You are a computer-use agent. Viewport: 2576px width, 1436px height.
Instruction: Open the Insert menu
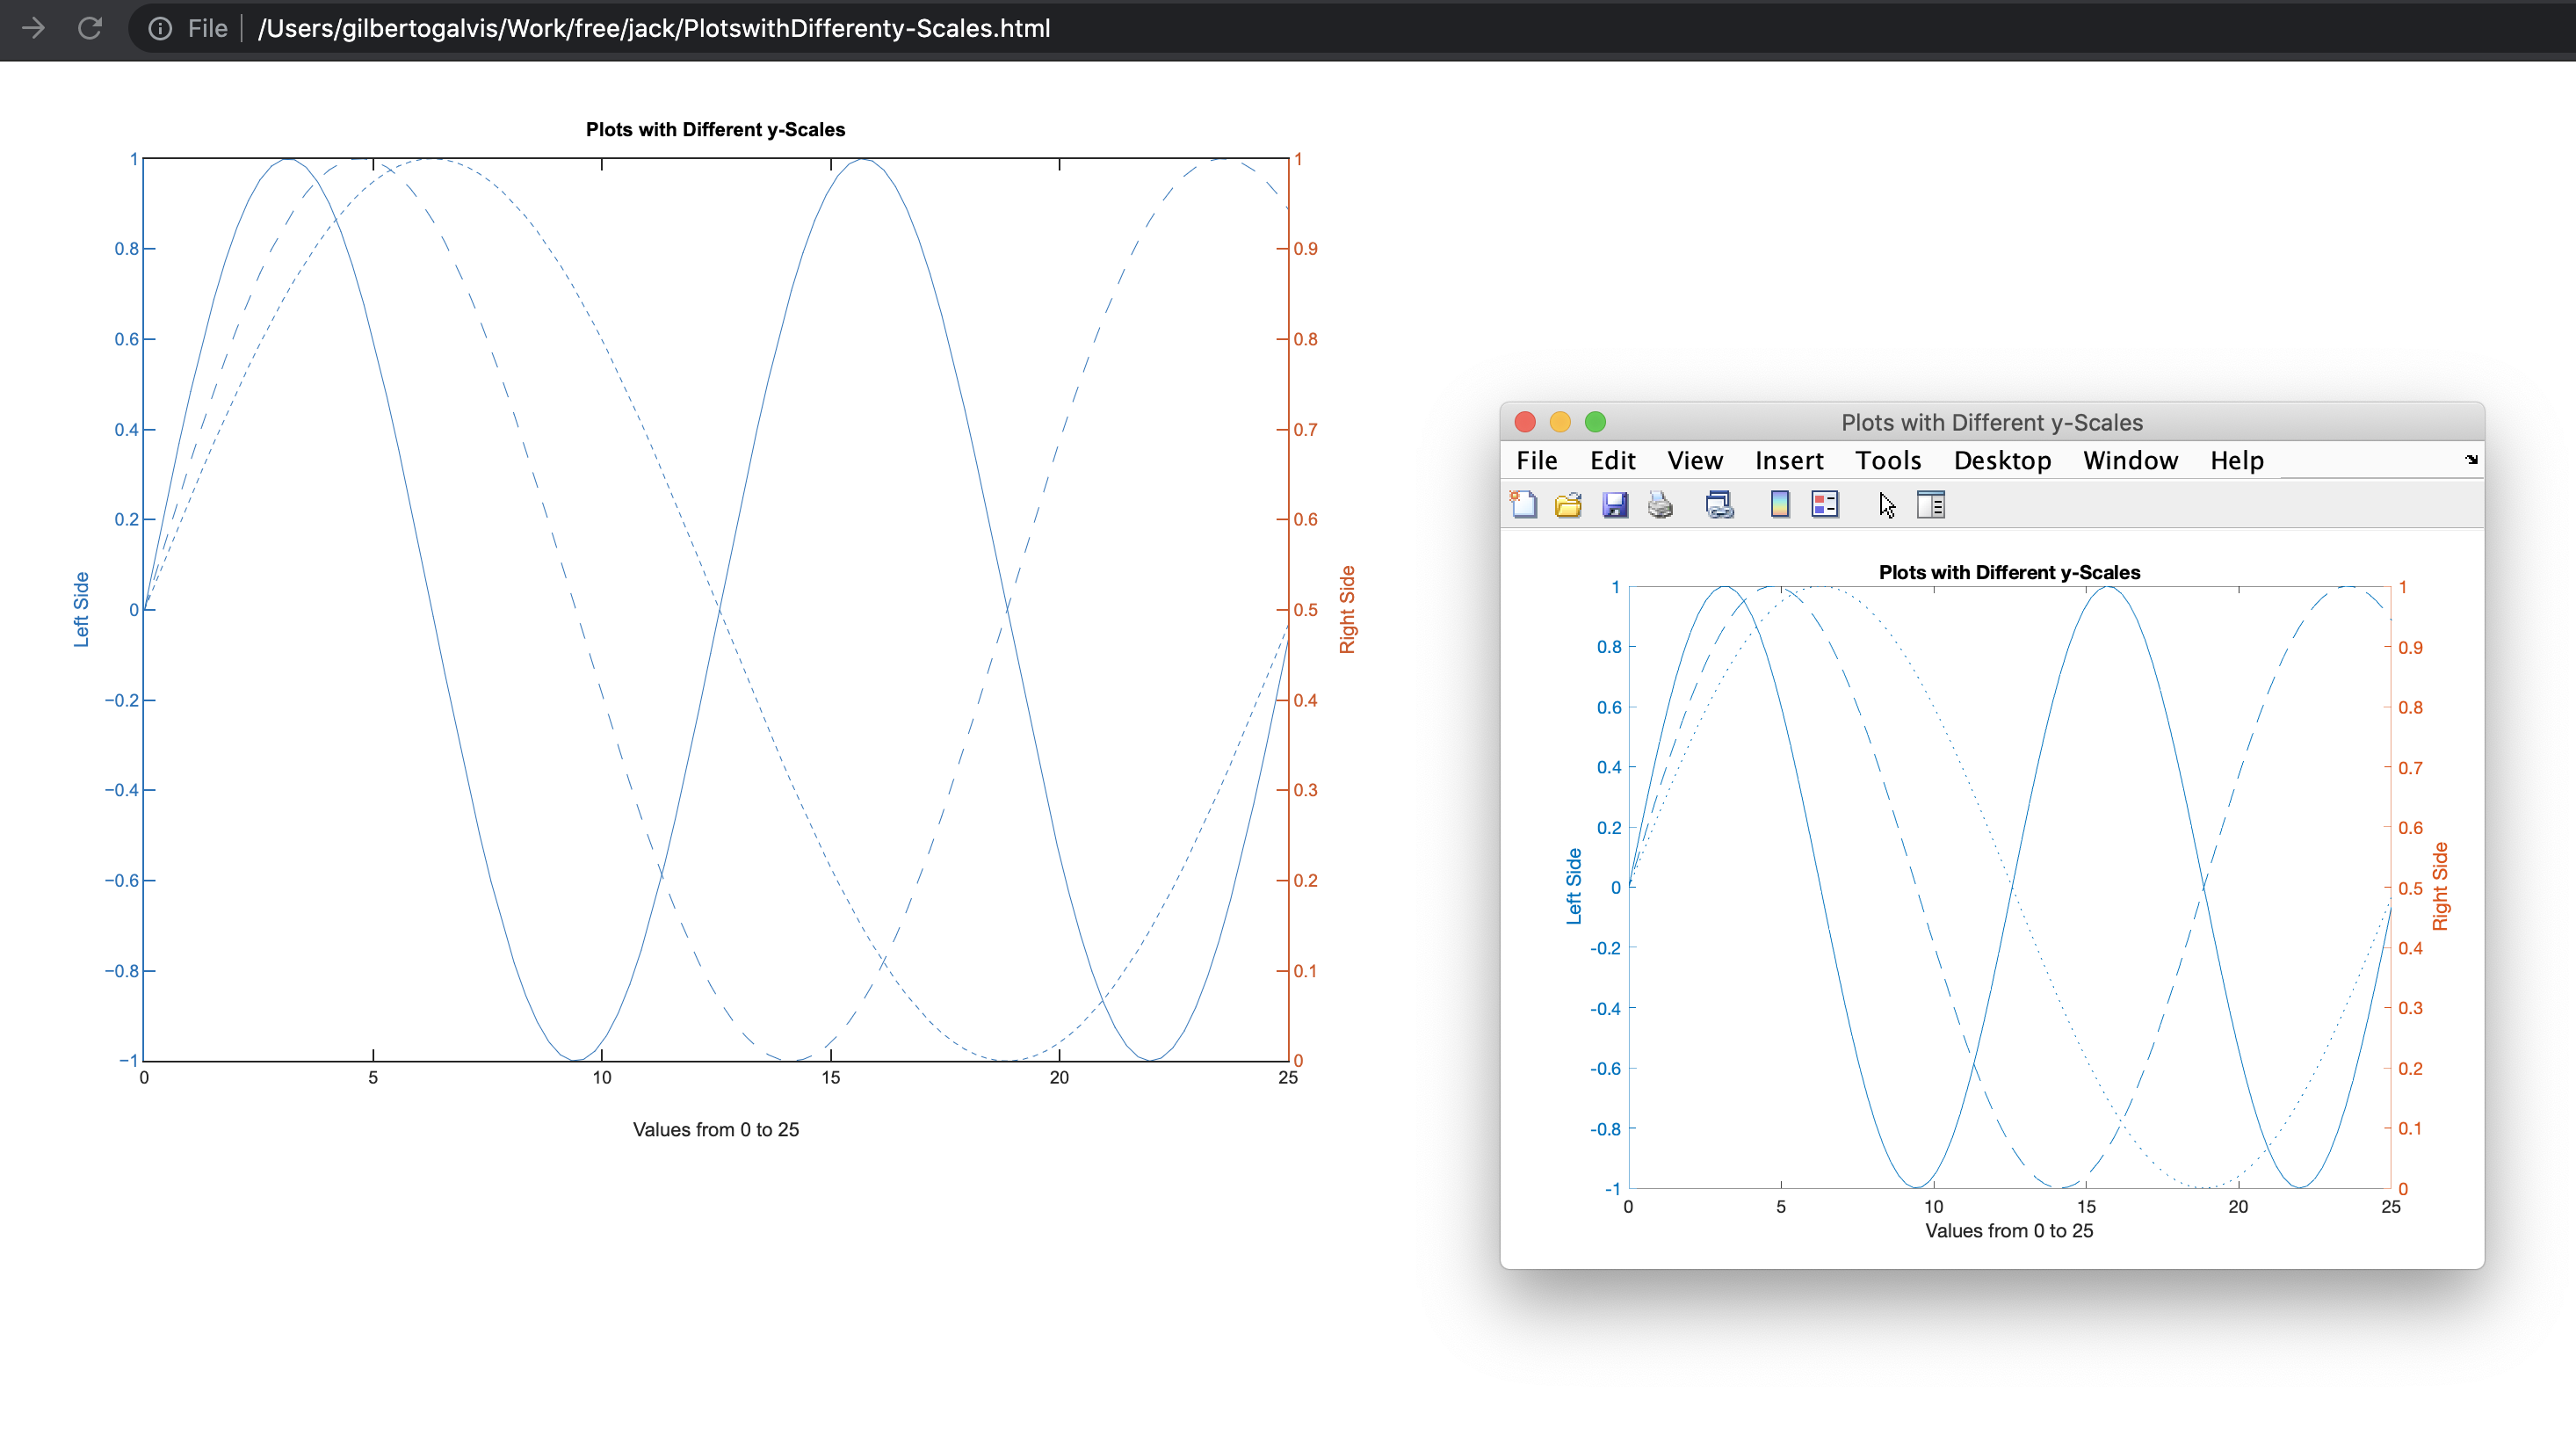1789,460
